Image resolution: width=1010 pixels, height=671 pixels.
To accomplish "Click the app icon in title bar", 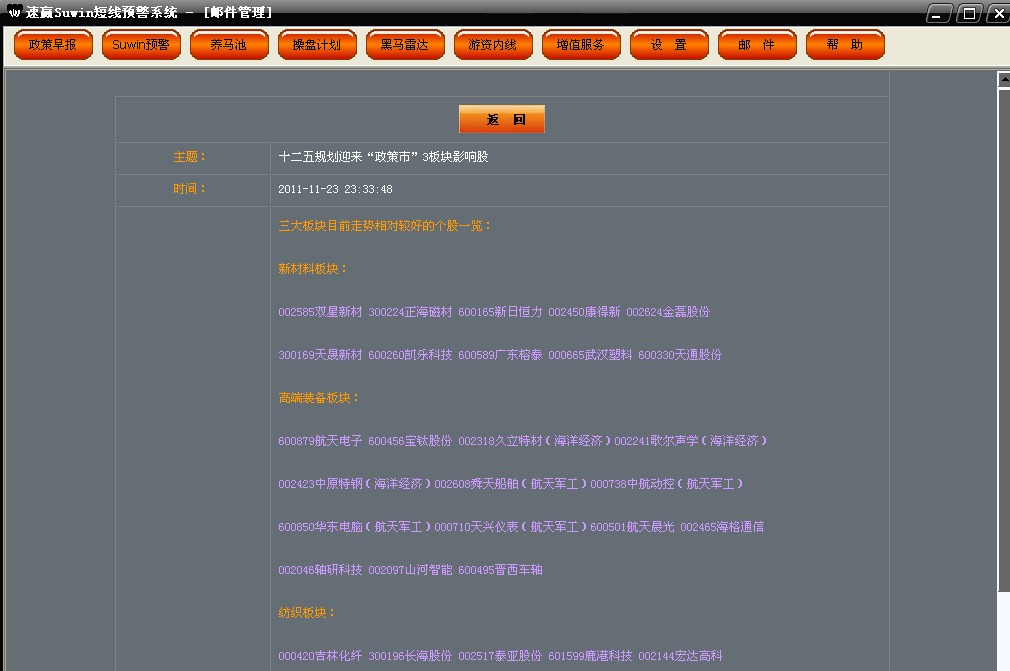I will click(13, 12).
